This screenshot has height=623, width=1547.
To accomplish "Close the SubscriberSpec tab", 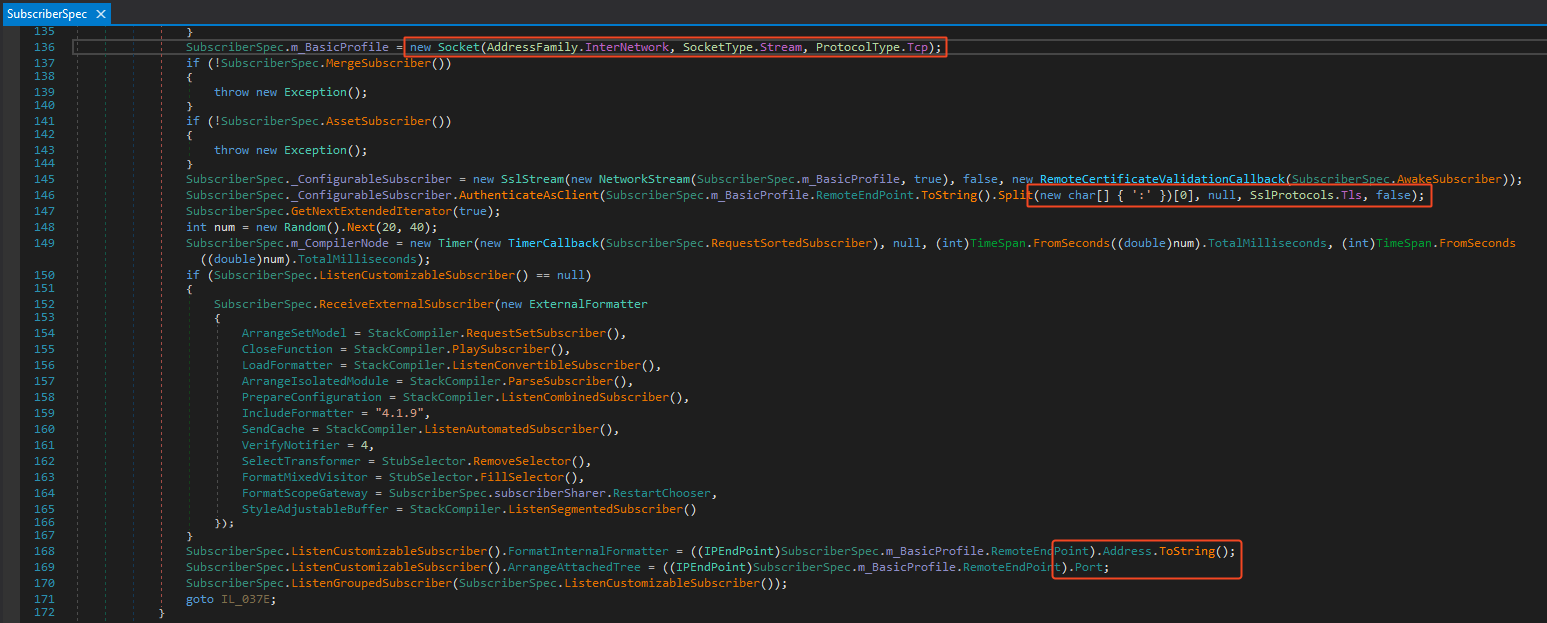I will pyautogui.click(x=101, y=14).
